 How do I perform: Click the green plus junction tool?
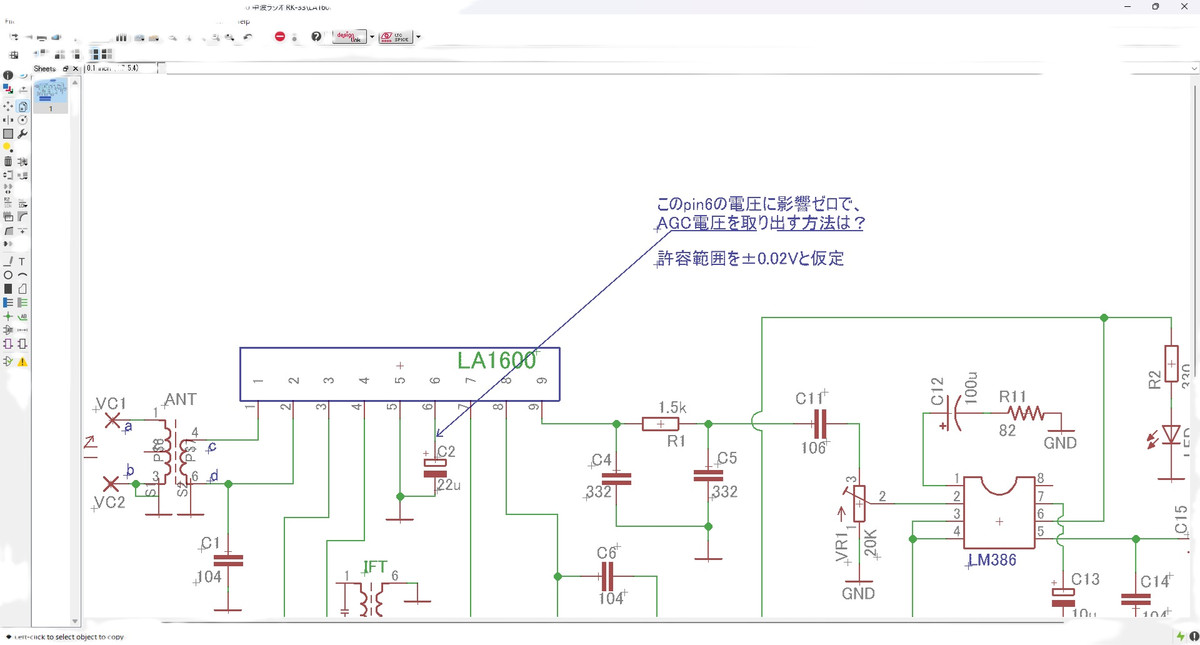coord(8,316)
